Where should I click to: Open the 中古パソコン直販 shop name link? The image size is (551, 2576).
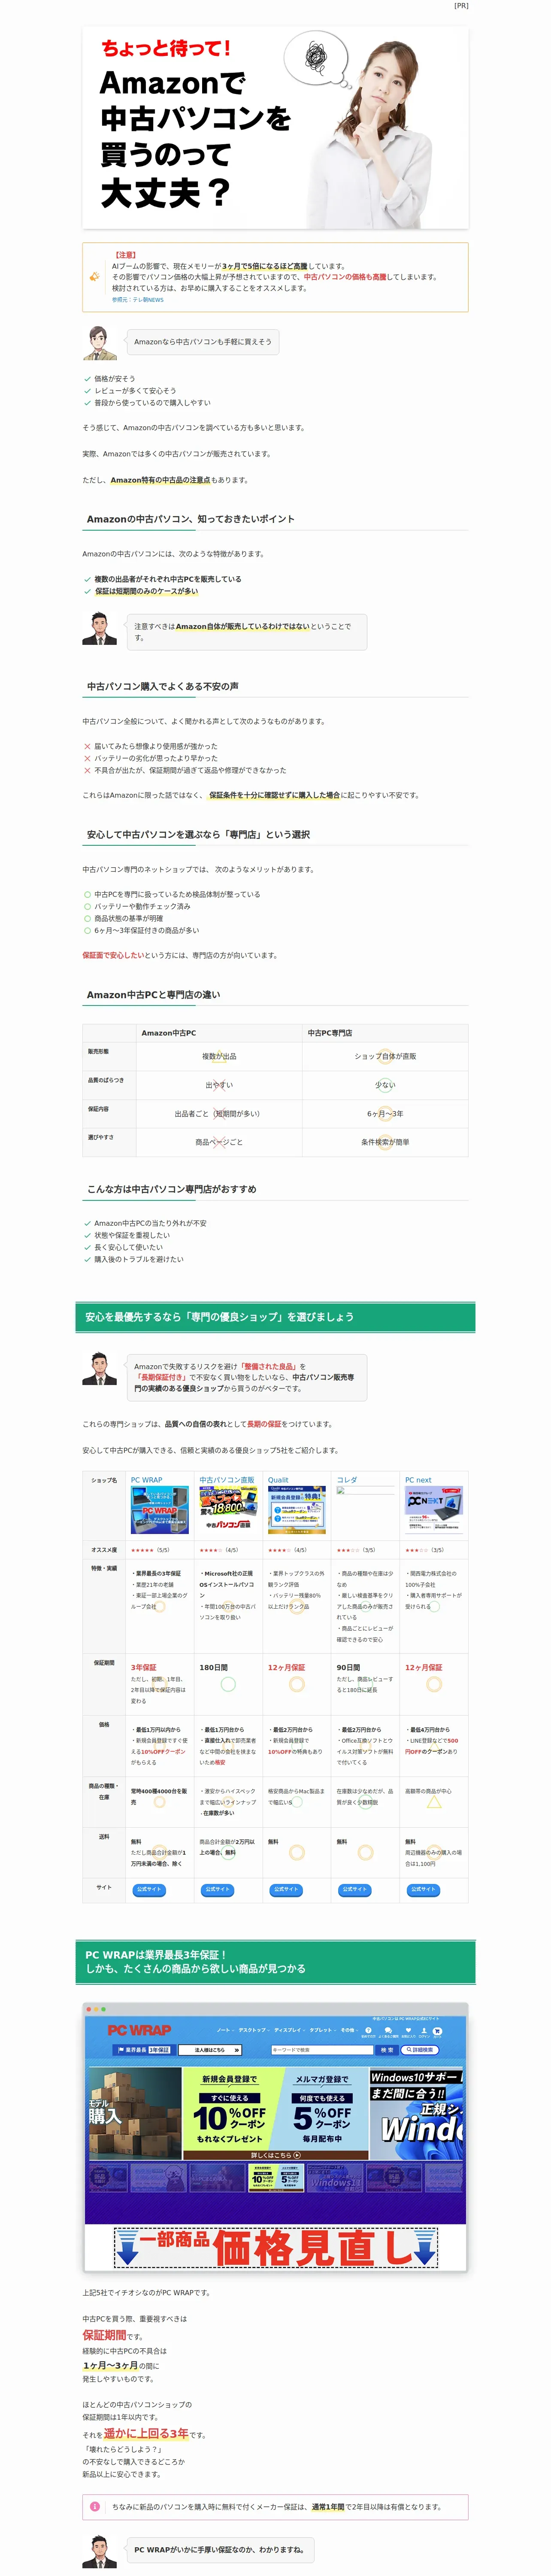pyautogui.click(x=227, y=1479)
